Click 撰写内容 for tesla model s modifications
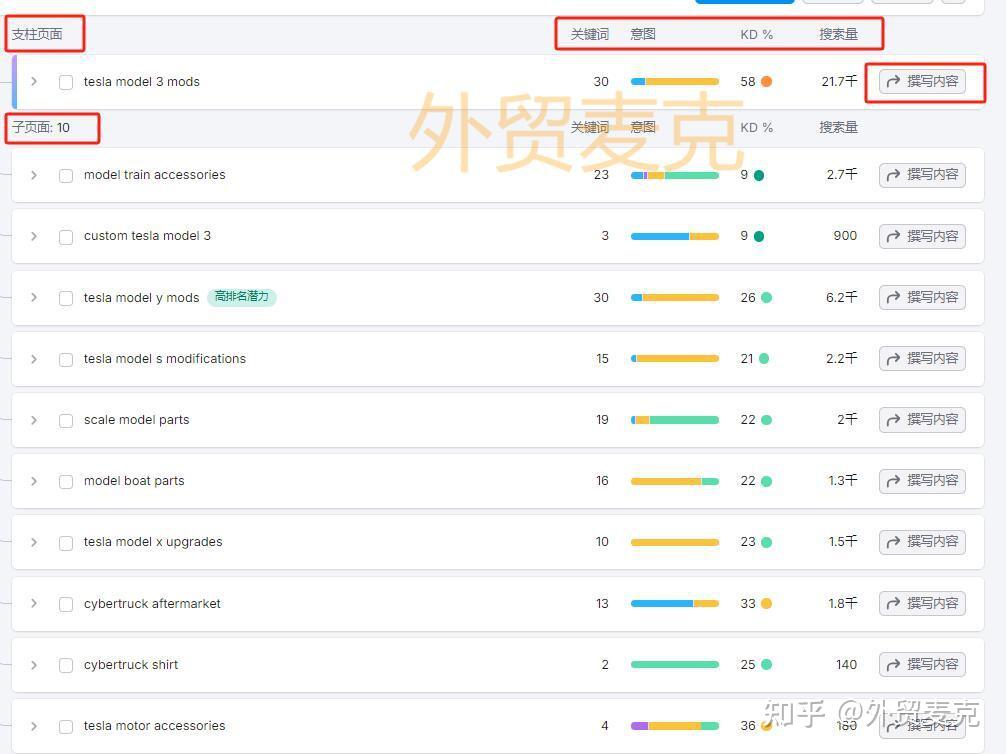Screen dimensions: 1006x754 (922, 359)
